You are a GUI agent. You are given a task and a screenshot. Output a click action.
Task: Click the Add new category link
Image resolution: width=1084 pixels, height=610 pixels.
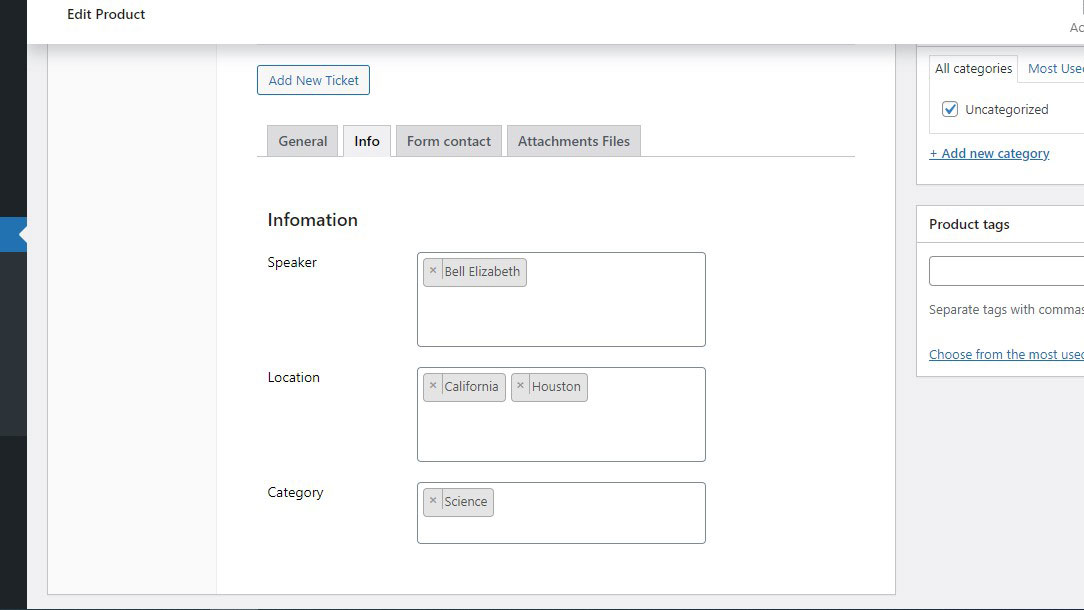pos(989,153)
